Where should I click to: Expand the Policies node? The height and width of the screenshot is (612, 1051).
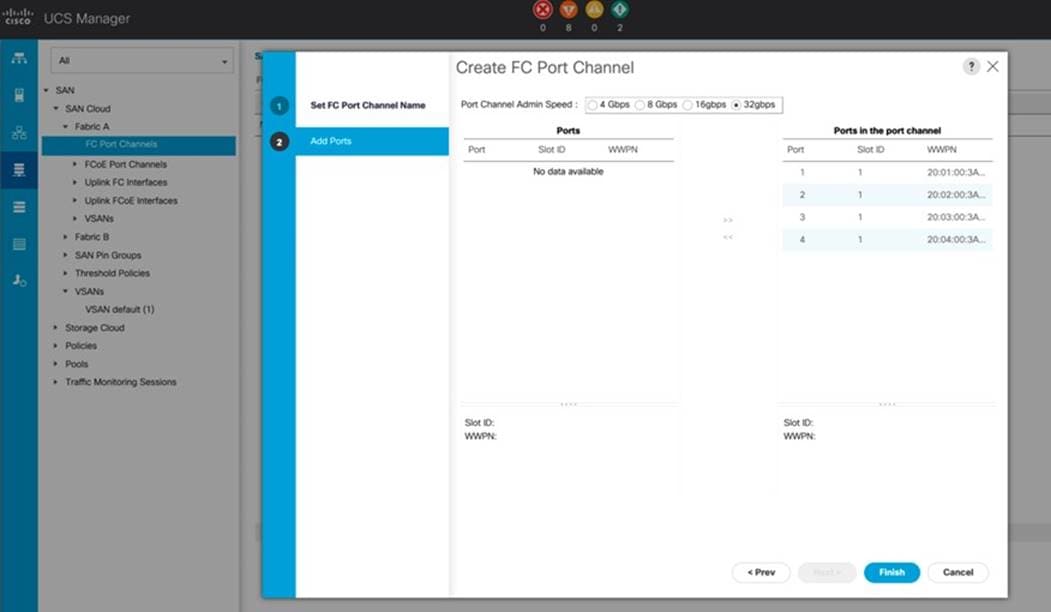pos(56,345)
